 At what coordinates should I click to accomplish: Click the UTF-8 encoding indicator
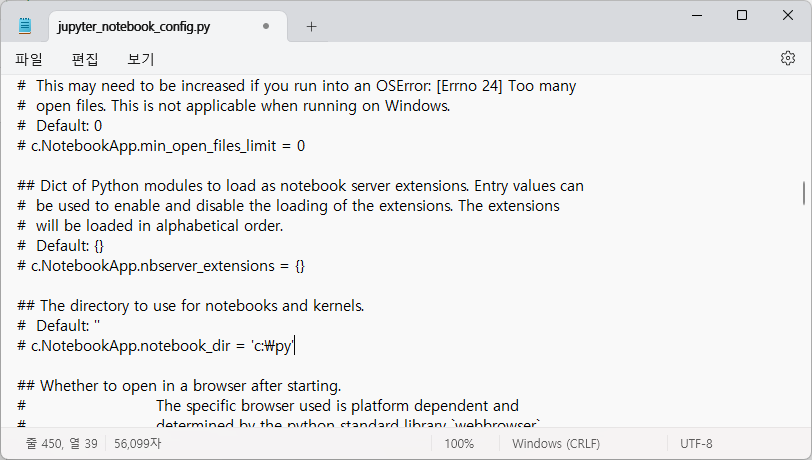click(x=696, y=444)
